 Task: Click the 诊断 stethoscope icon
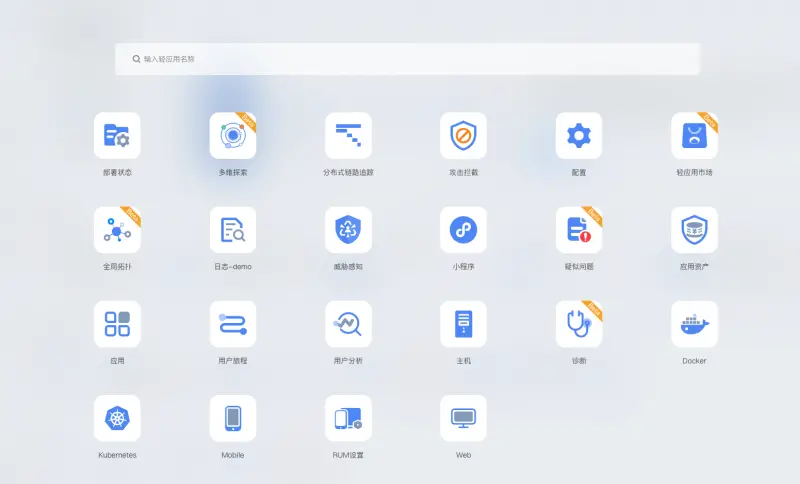click(x=579, y=324)
